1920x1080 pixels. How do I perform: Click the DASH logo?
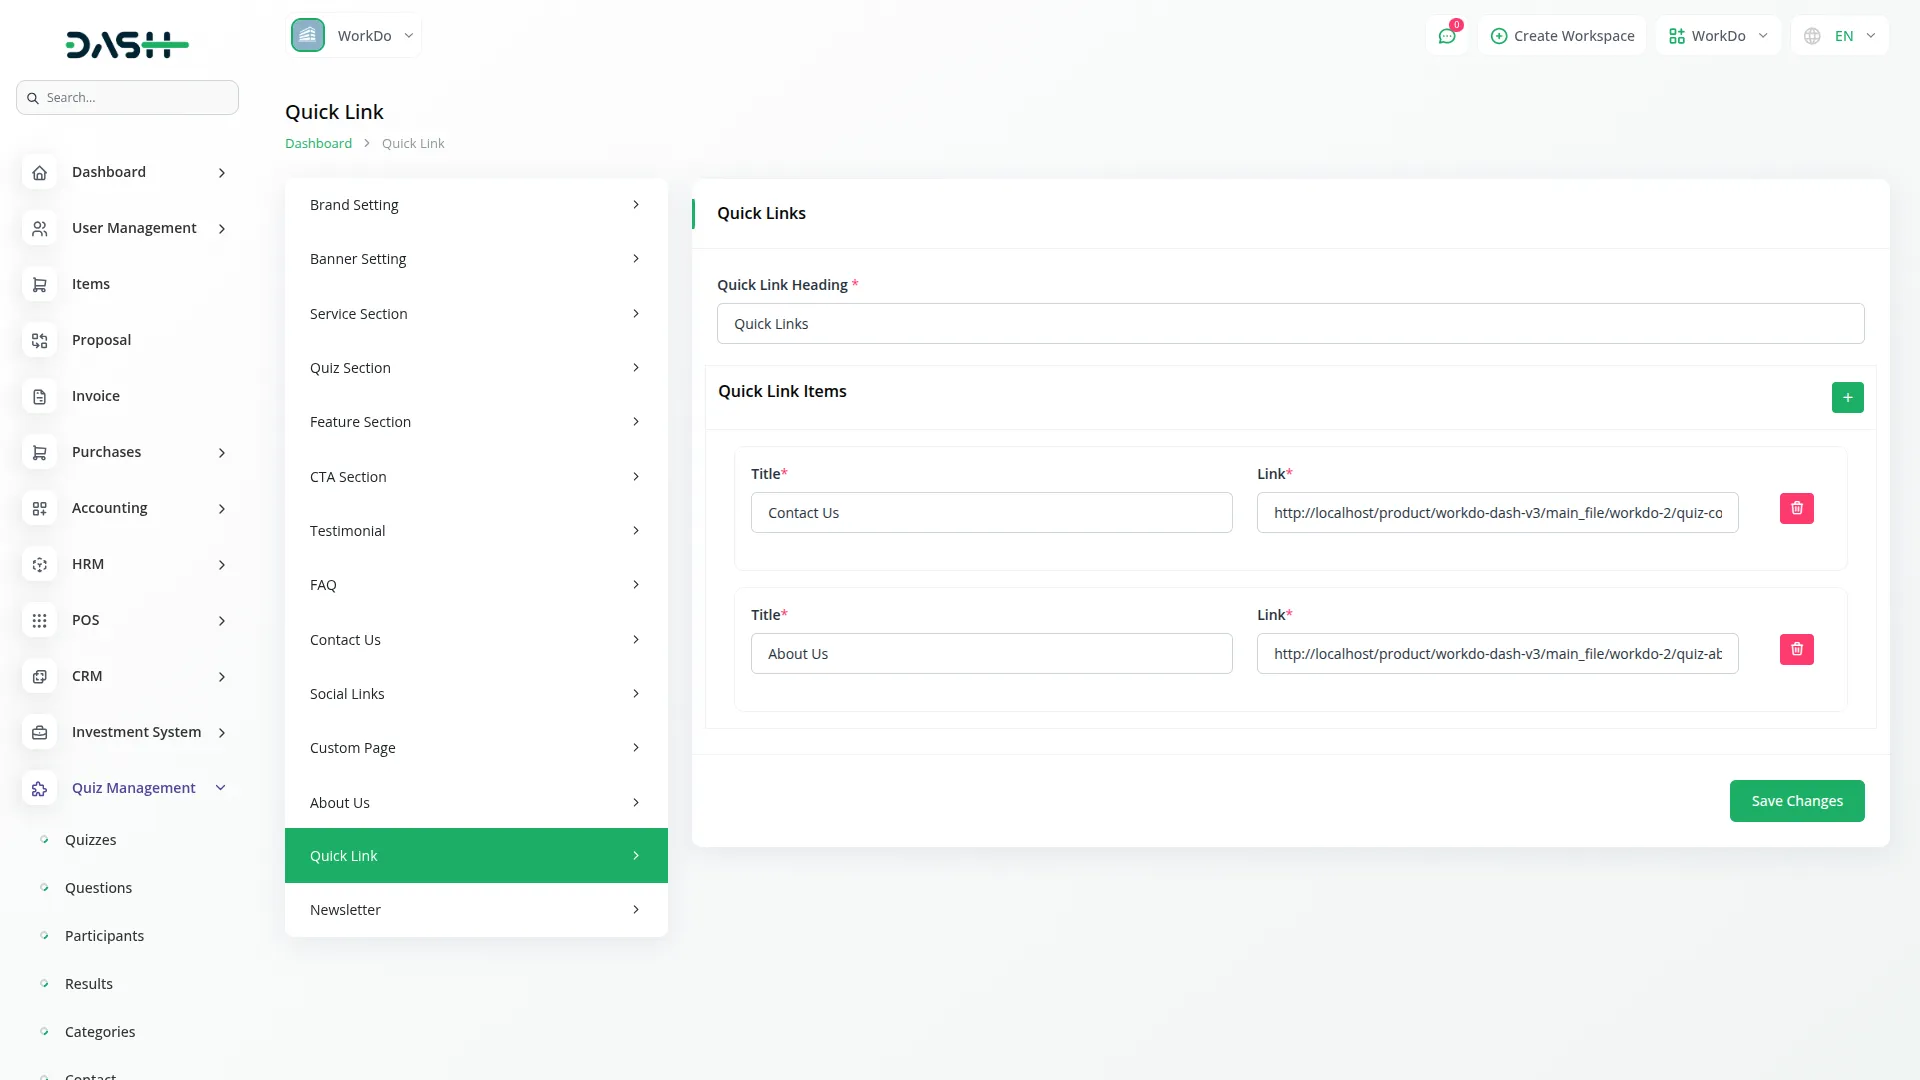127,44
